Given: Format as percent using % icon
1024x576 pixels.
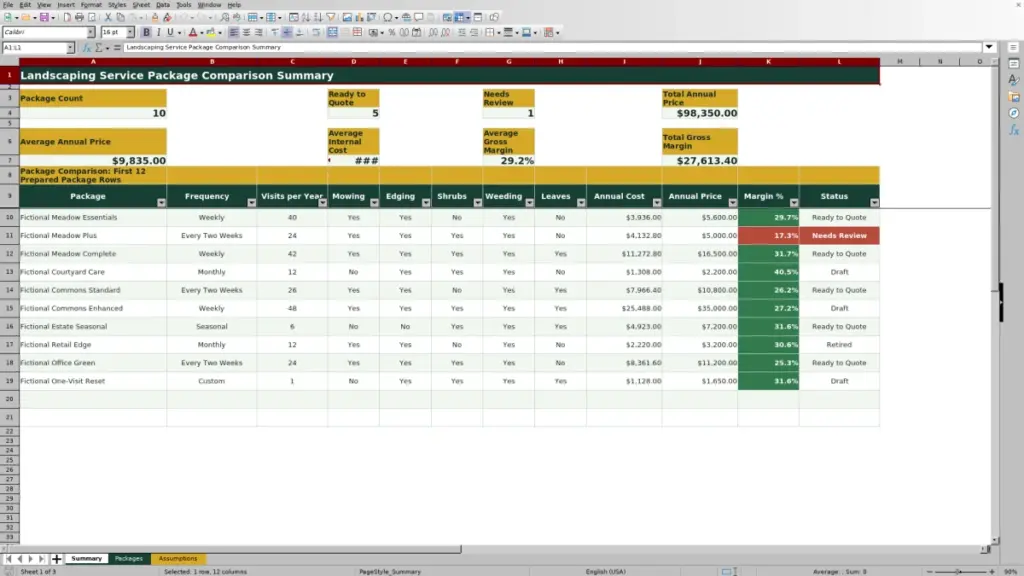Looking at the screenshot, I should tap(391, 33).
